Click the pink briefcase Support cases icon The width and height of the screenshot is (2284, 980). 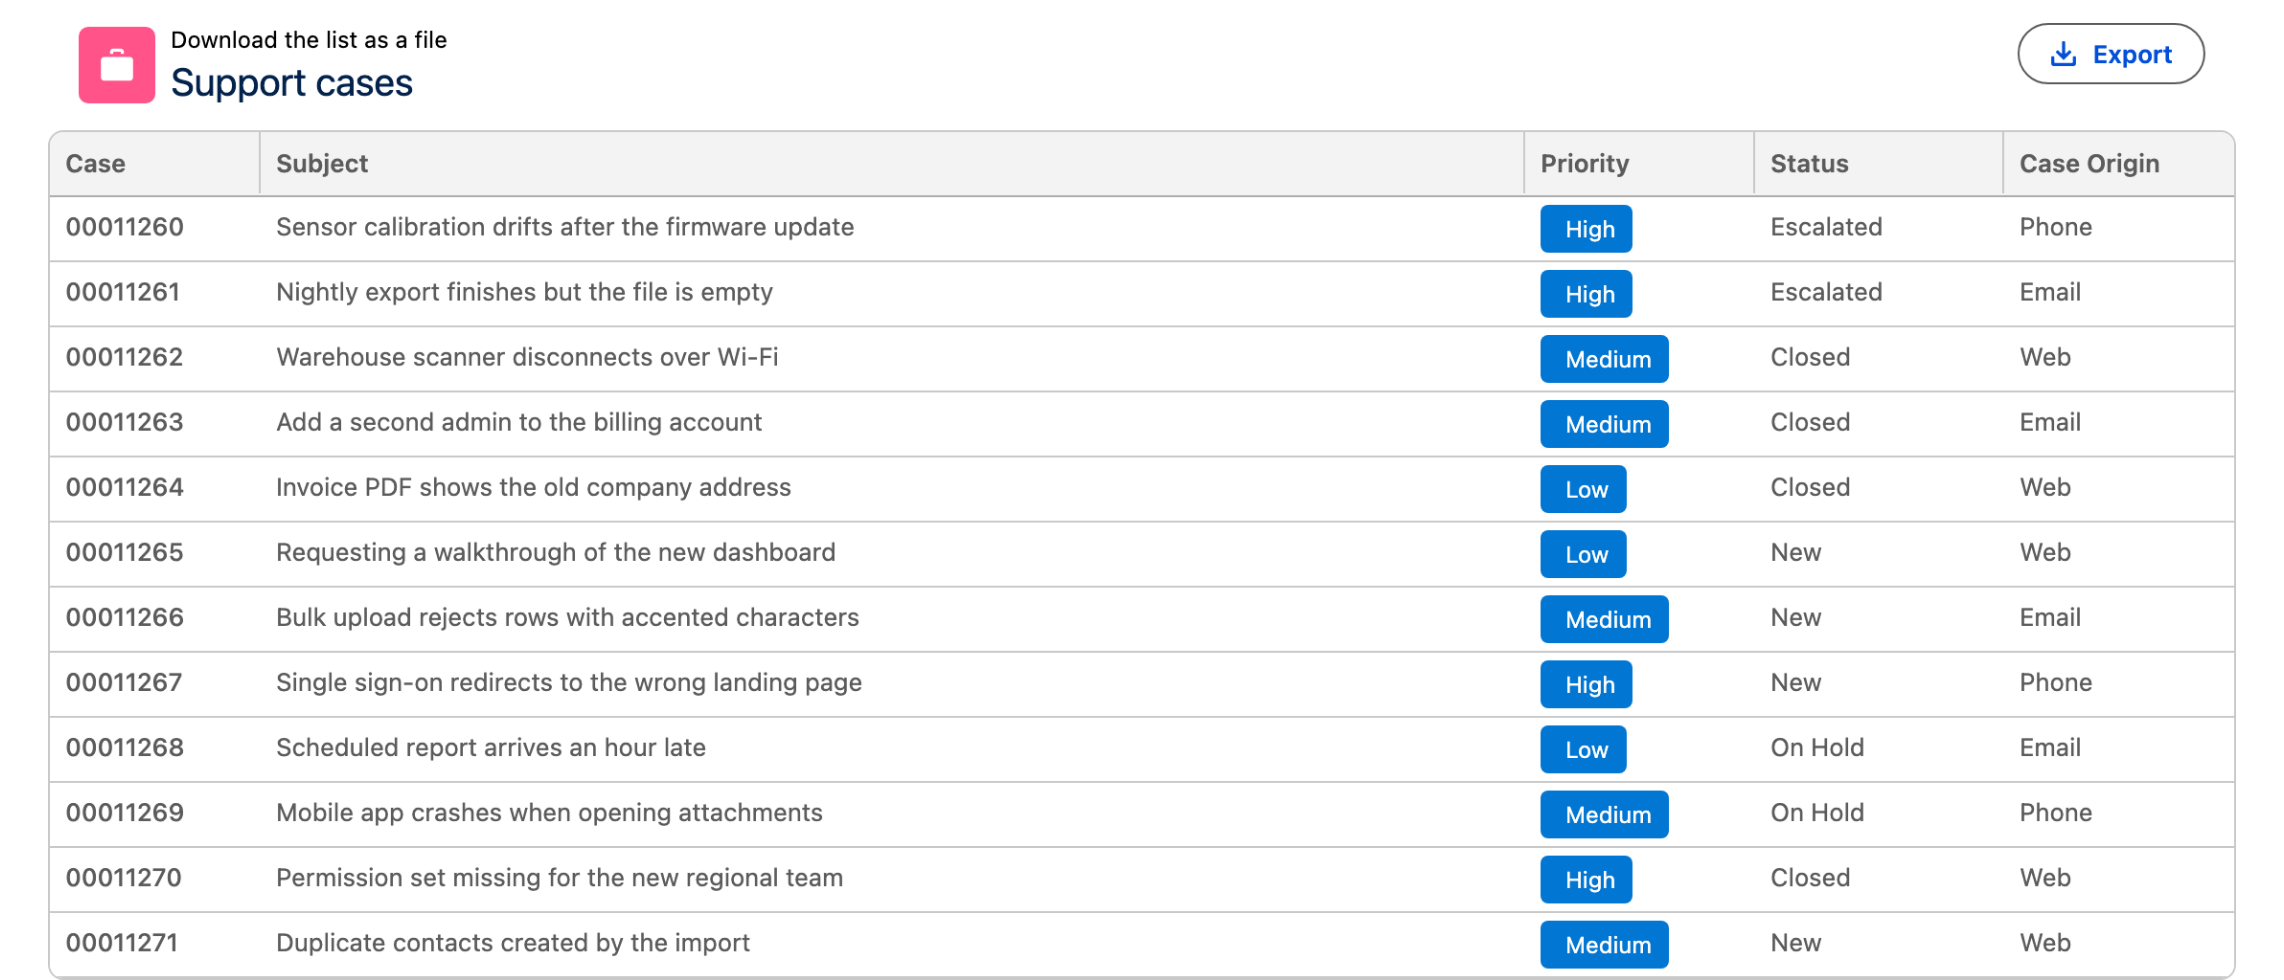coord(117,65)
